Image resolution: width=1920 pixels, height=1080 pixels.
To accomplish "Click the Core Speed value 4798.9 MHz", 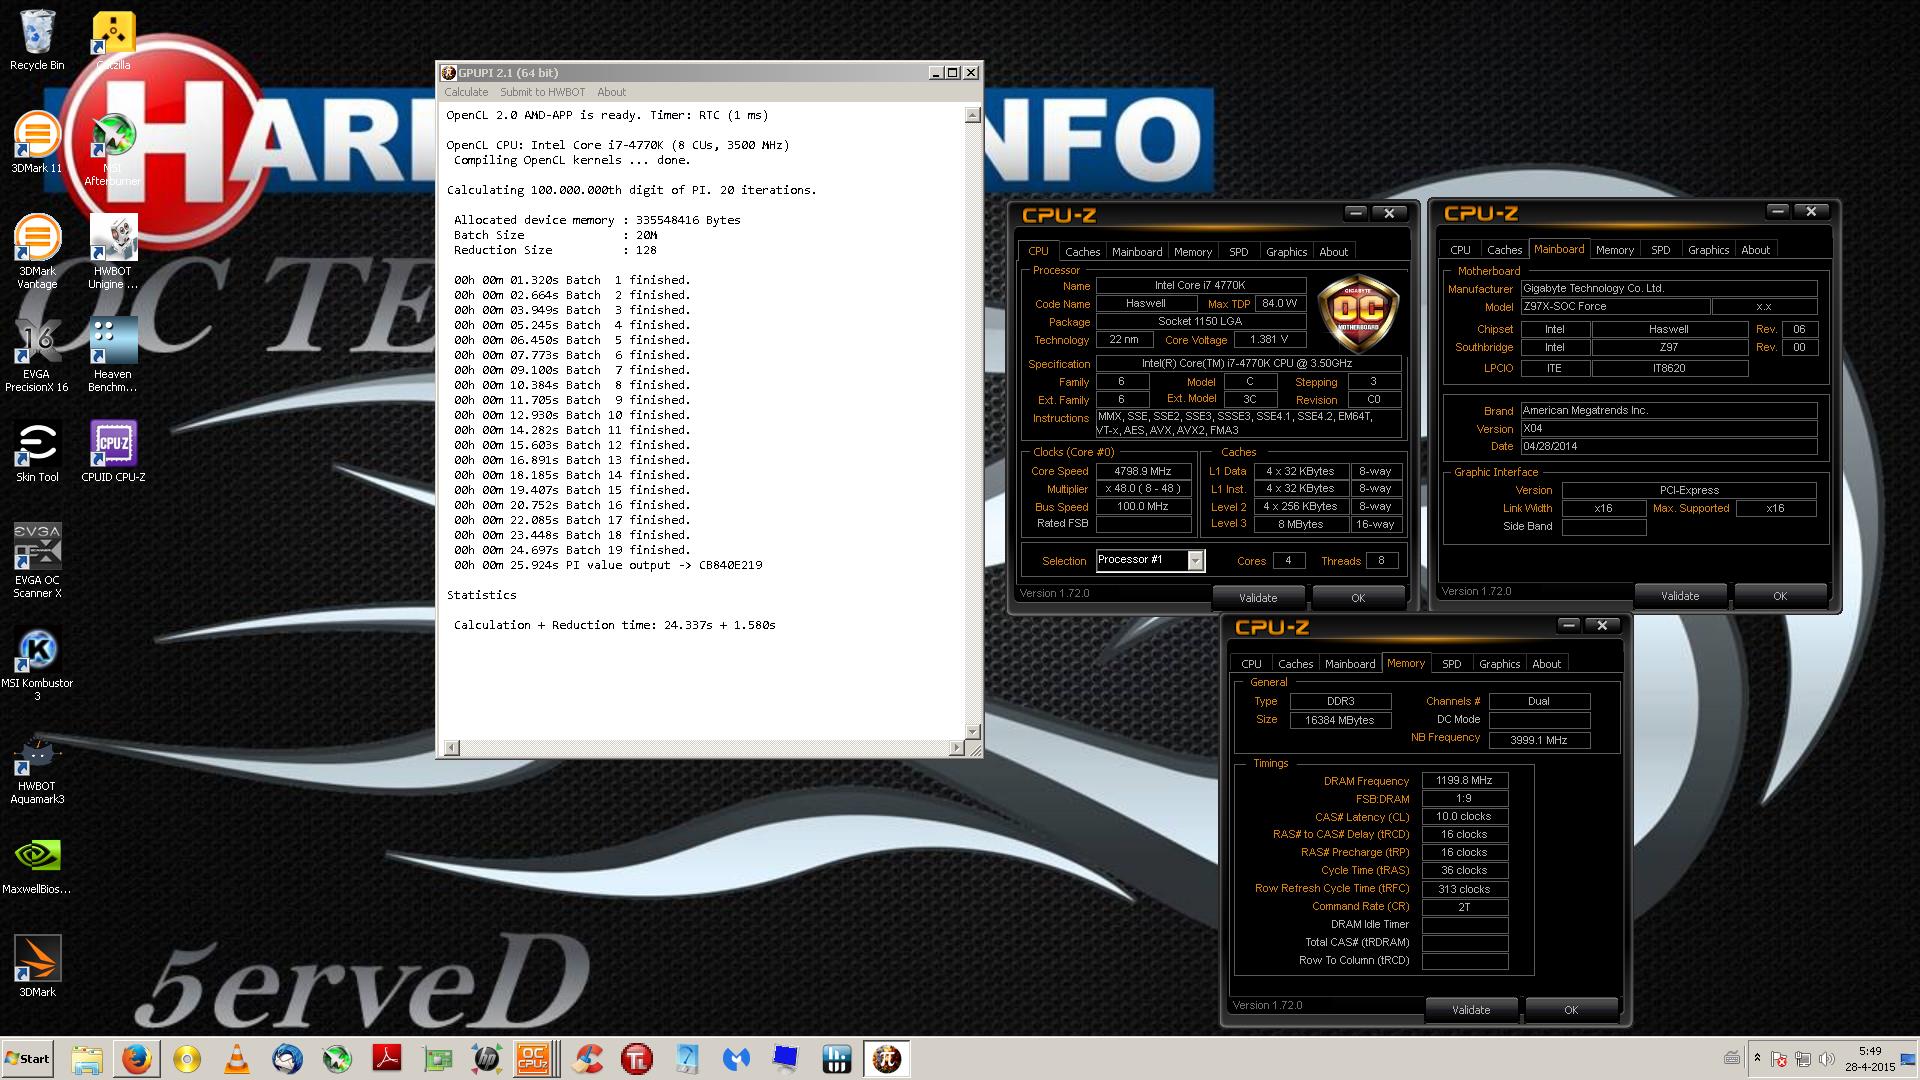I will point(1144,471).
